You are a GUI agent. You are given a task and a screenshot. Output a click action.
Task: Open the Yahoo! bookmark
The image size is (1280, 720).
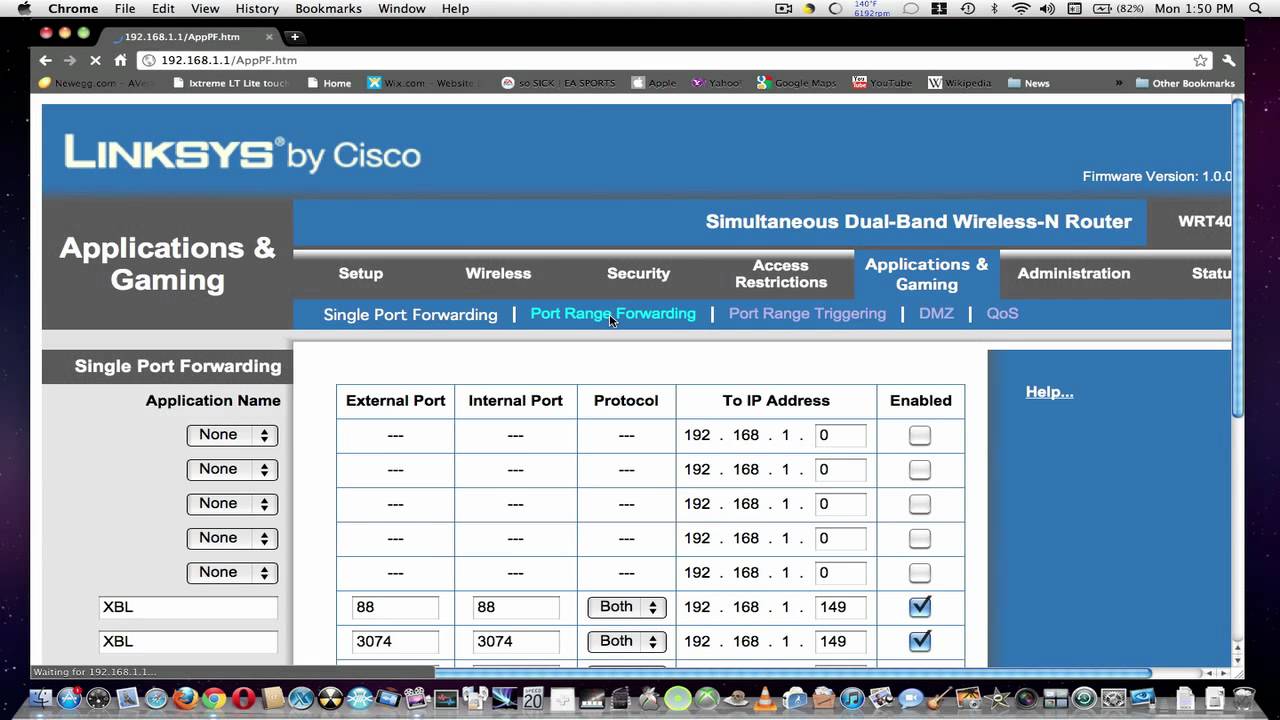click(716, 83)
